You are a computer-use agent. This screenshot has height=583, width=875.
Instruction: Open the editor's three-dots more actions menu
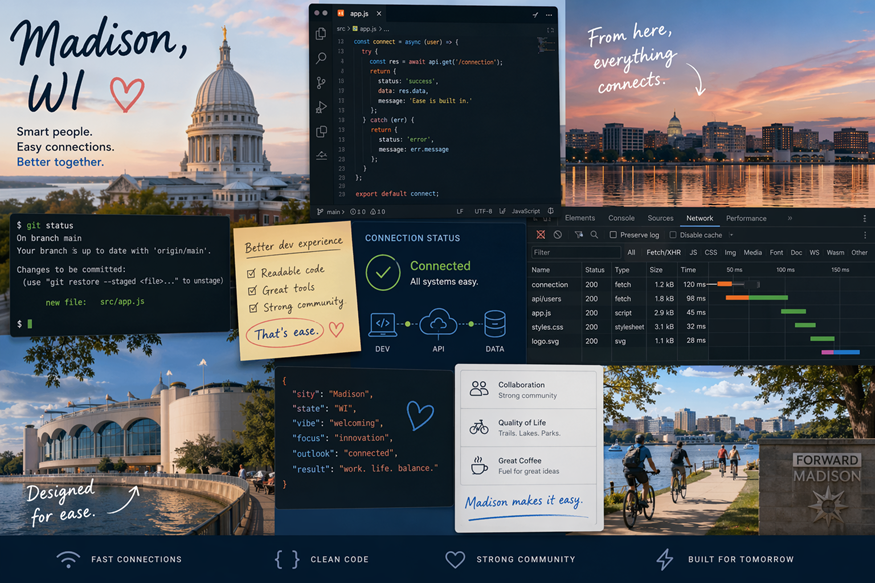[x=549, y=15]
